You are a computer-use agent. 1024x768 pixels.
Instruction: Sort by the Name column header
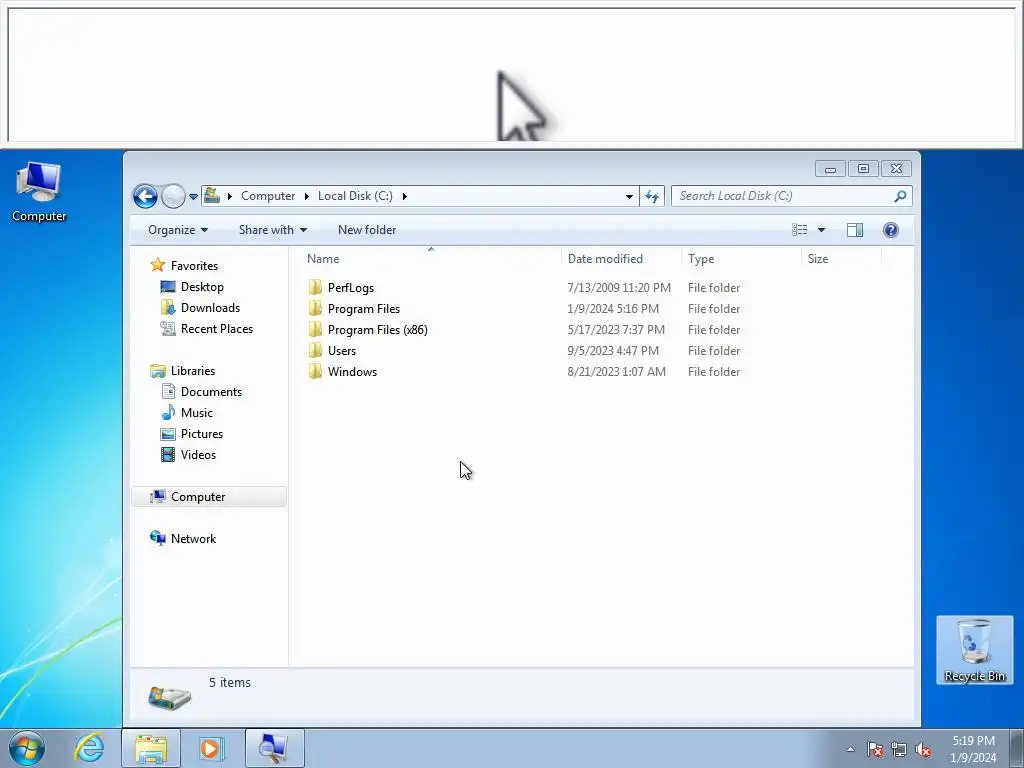tap(431, 259)
